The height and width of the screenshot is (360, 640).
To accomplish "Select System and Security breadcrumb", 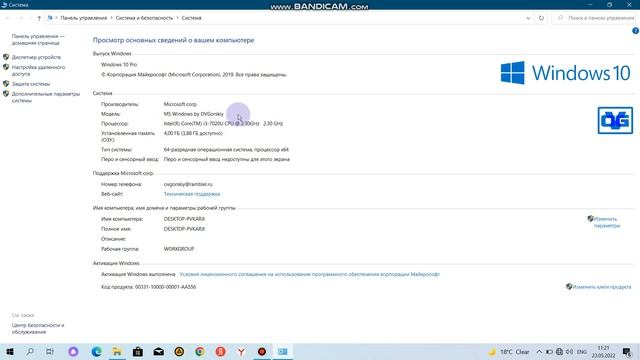I will coord(144,18).
